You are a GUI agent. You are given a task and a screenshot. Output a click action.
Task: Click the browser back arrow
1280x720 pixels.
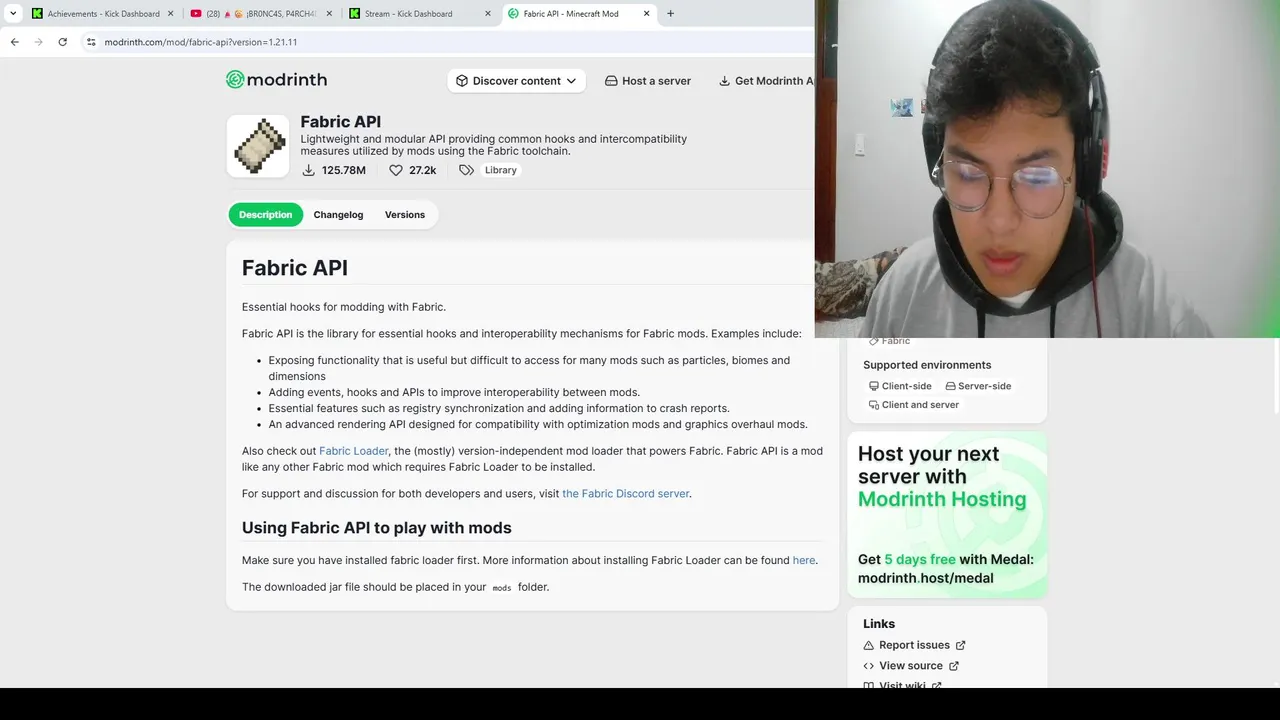coord(14,42)
